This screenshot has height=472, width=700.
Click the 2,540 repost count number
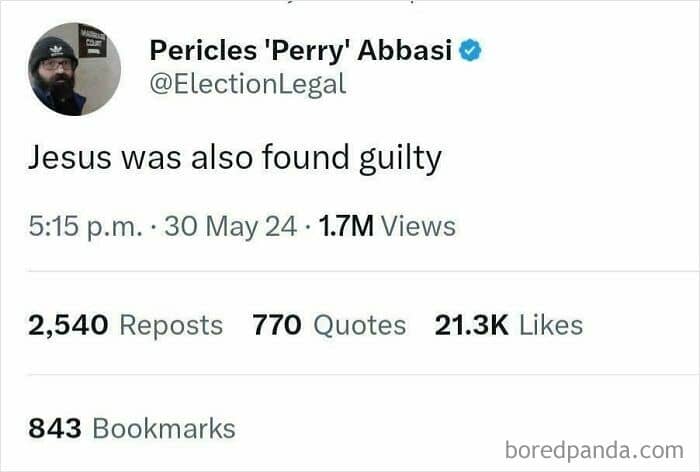coord(68,325)
